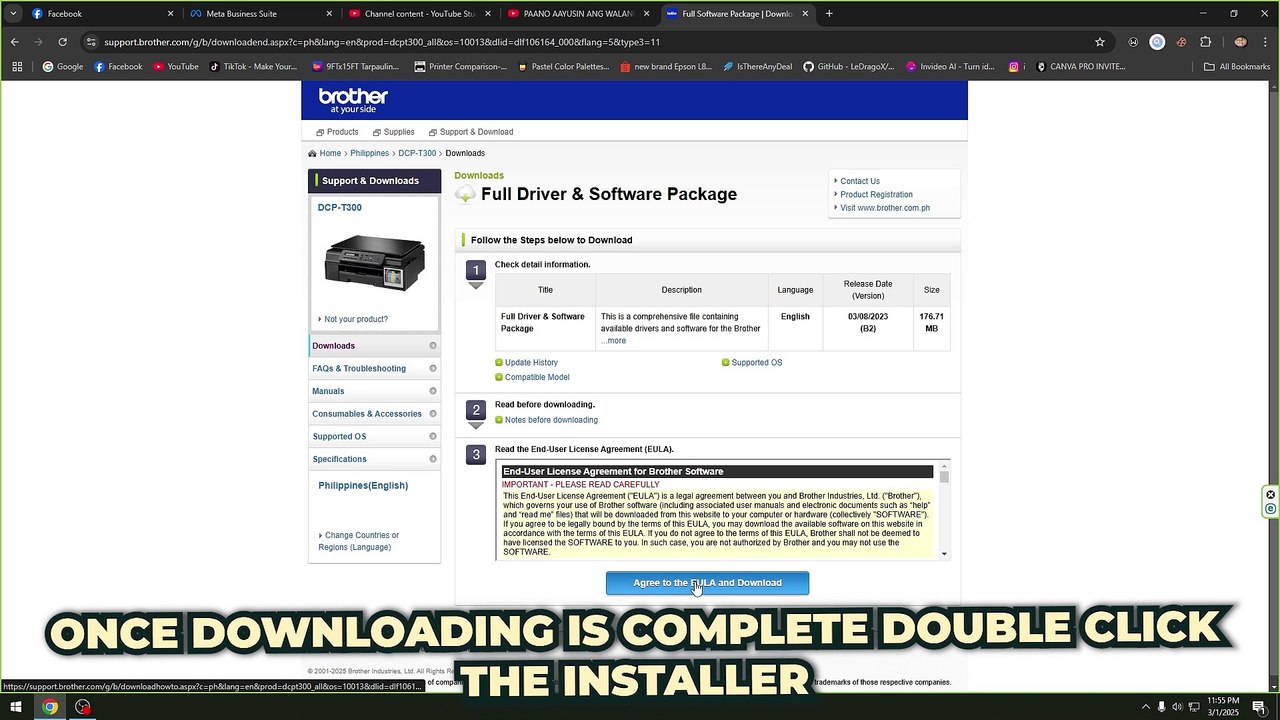This screenshot has width=1280, height=720.
Task: Click Agree to the EULA and Download
Action: coord(707,583)
